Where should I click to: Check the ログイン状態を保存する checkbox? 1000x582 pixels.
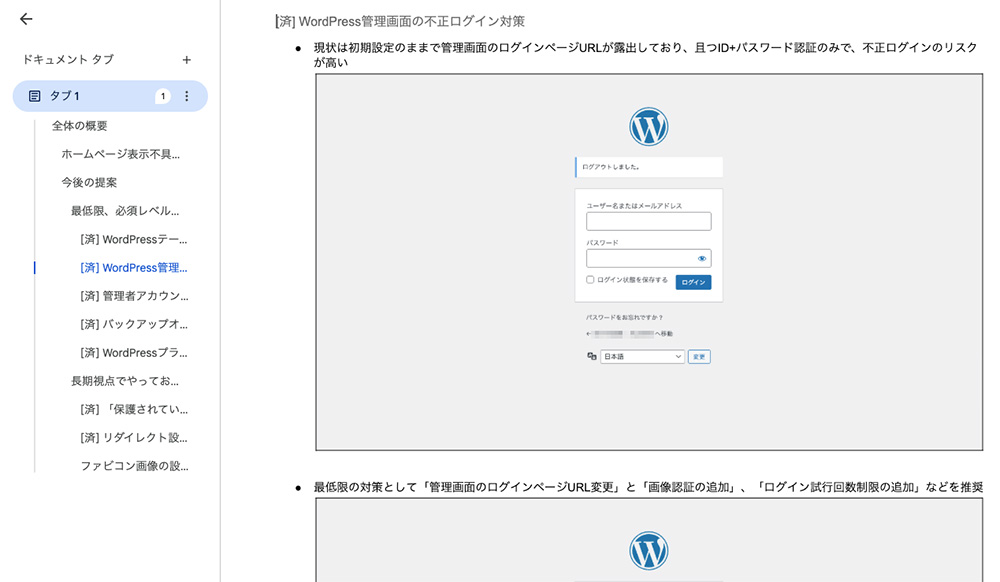(590, 281)
